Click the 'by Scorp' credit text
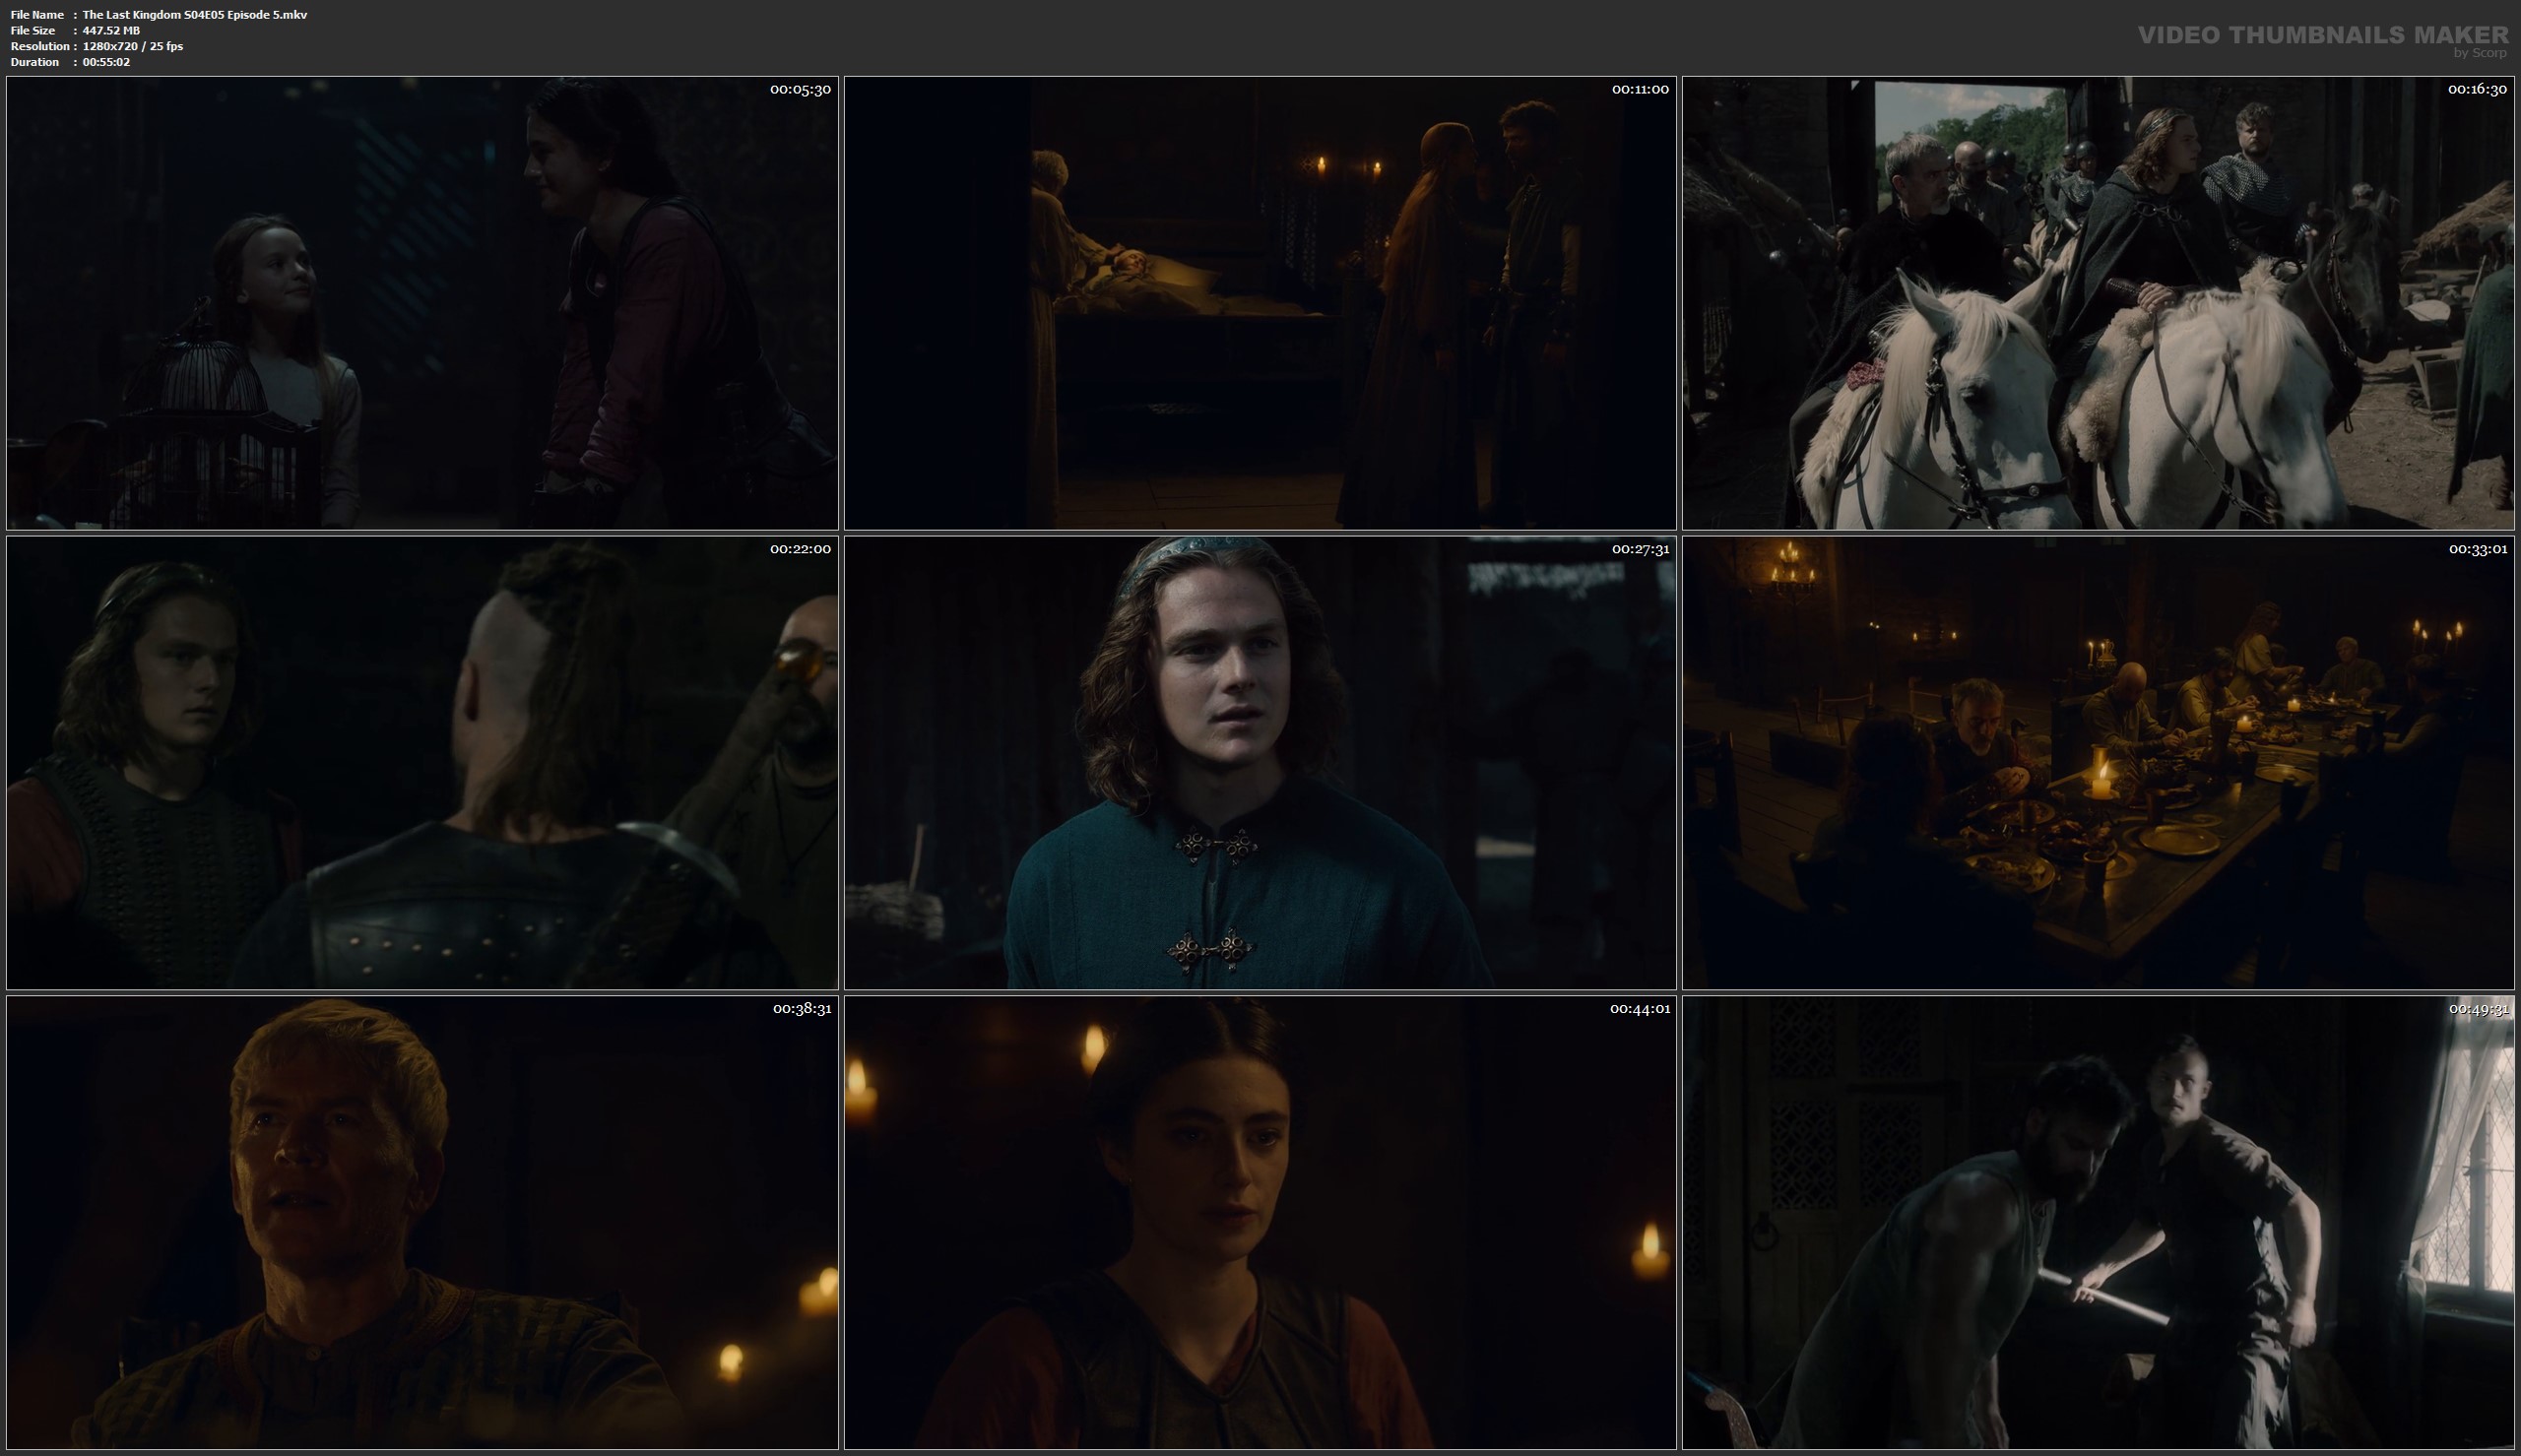Screen dimensions: 2521x1456 2479,53
